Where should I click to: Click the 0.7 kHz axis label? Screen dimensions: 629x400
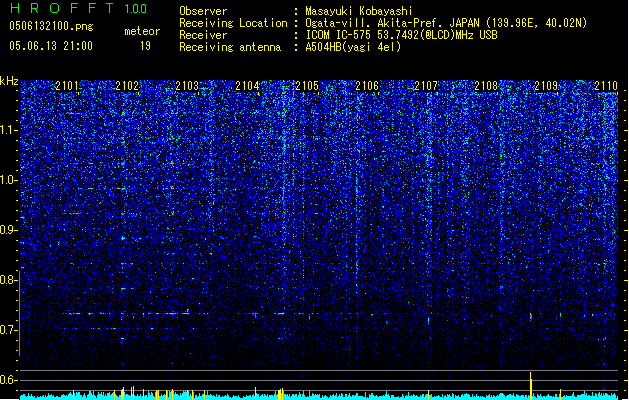point(8,330)
